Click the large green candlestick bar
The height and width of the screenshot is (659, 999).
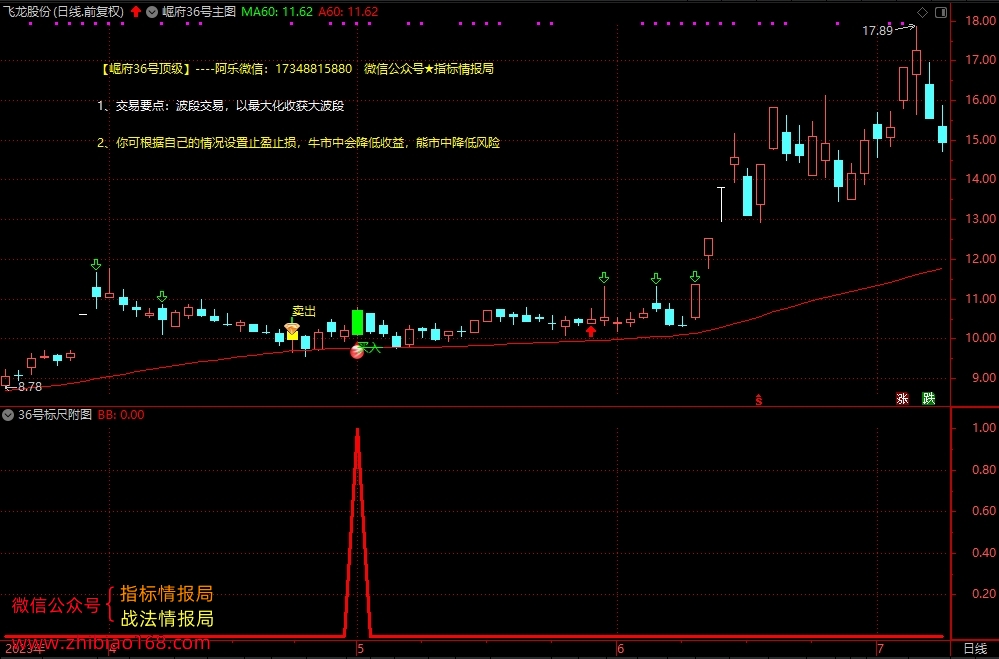[357, 322]
